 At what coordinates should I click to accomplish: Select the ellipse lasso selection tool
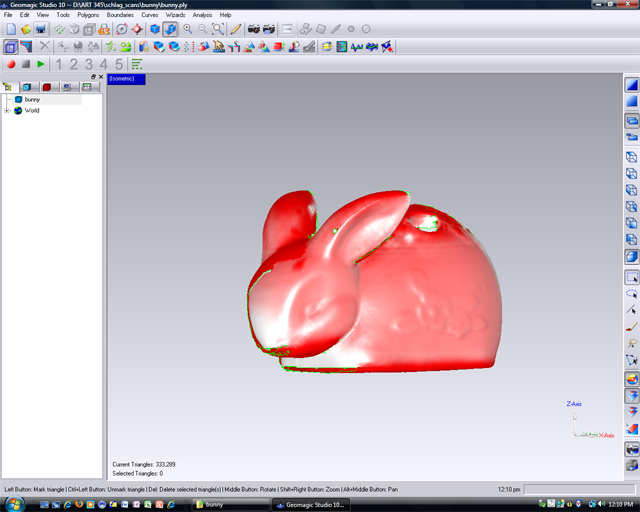632,294
